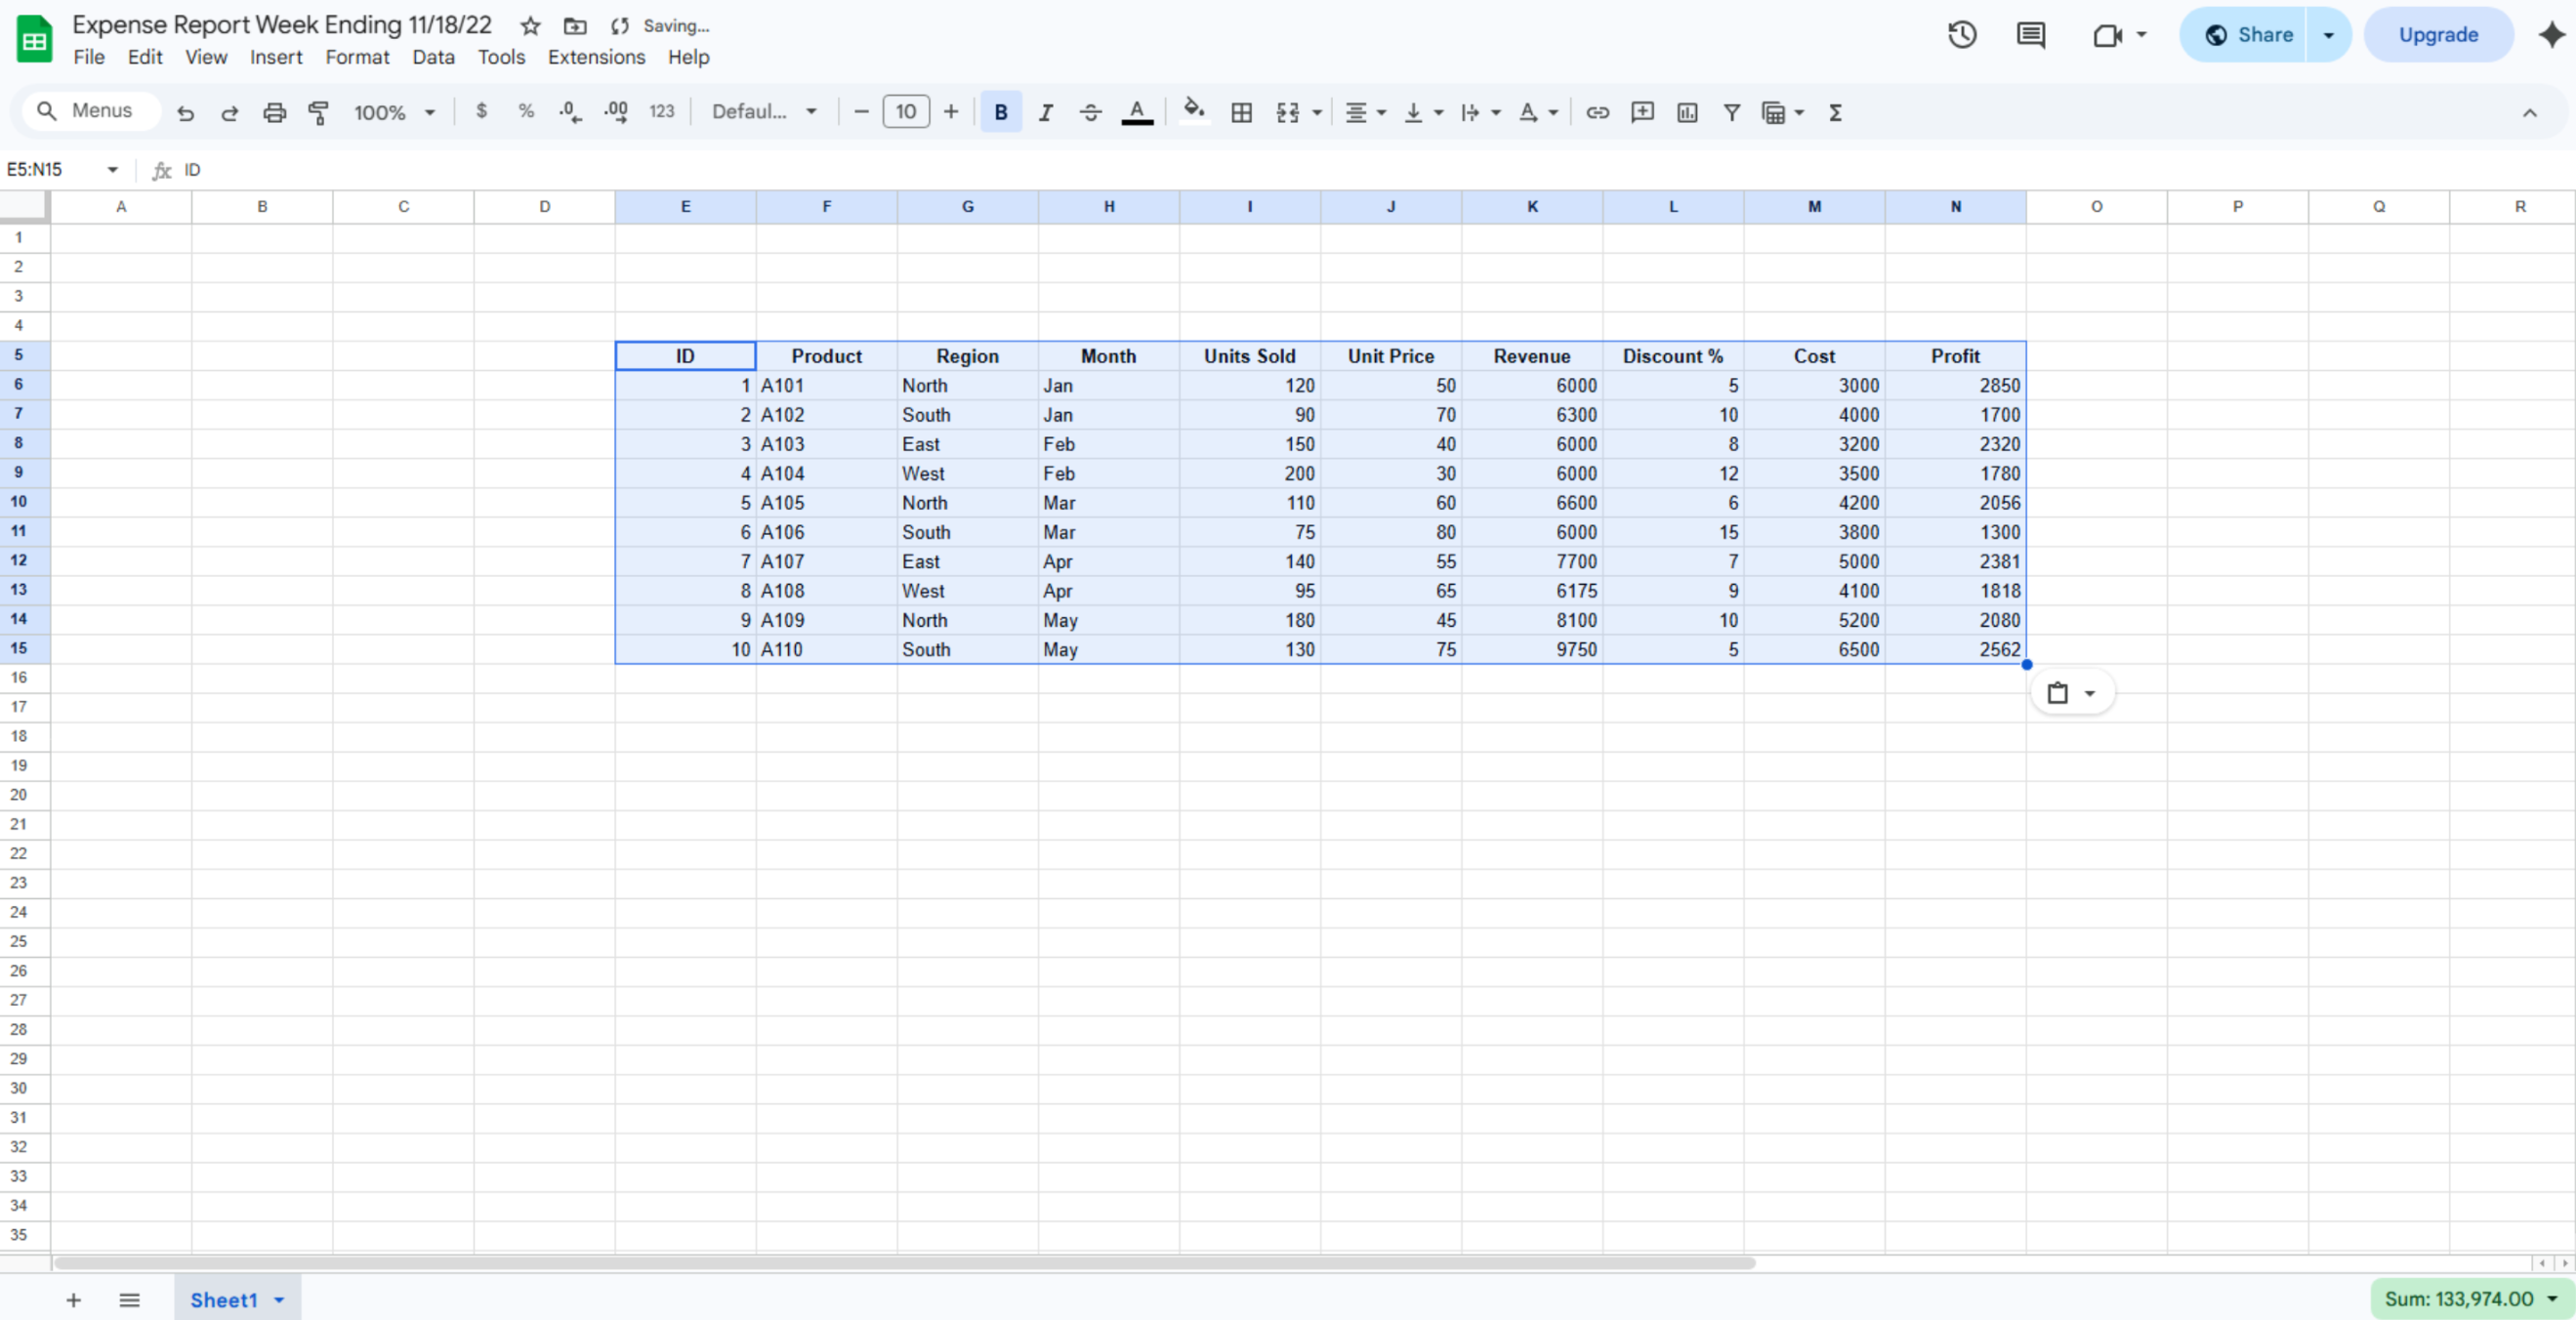Screen dimensions: 2576x1320
Task: Open the text color picker
Action: 1137,112
